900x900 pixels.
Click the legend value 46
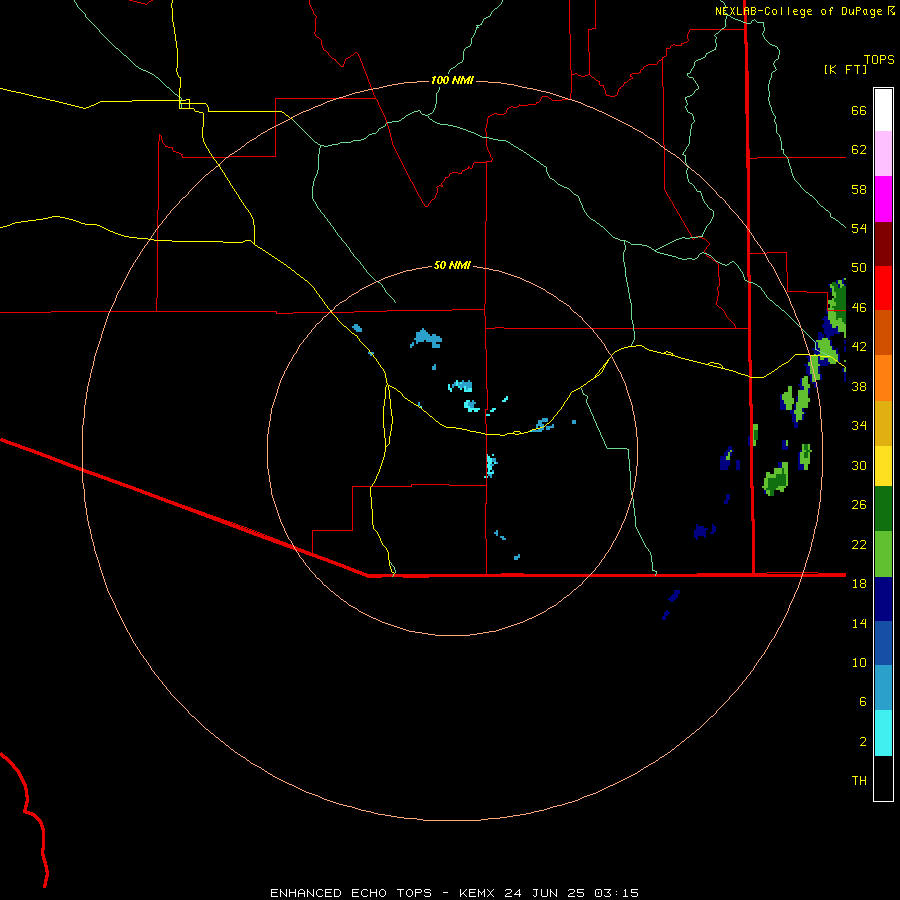tap(859, 308)
